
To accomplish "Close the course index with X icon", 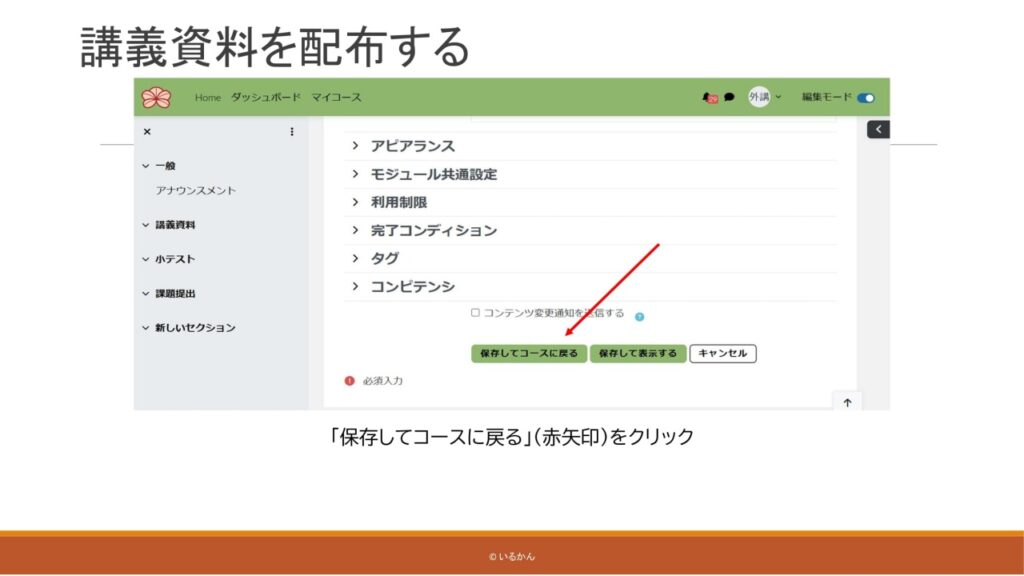I will click(147, 132).
